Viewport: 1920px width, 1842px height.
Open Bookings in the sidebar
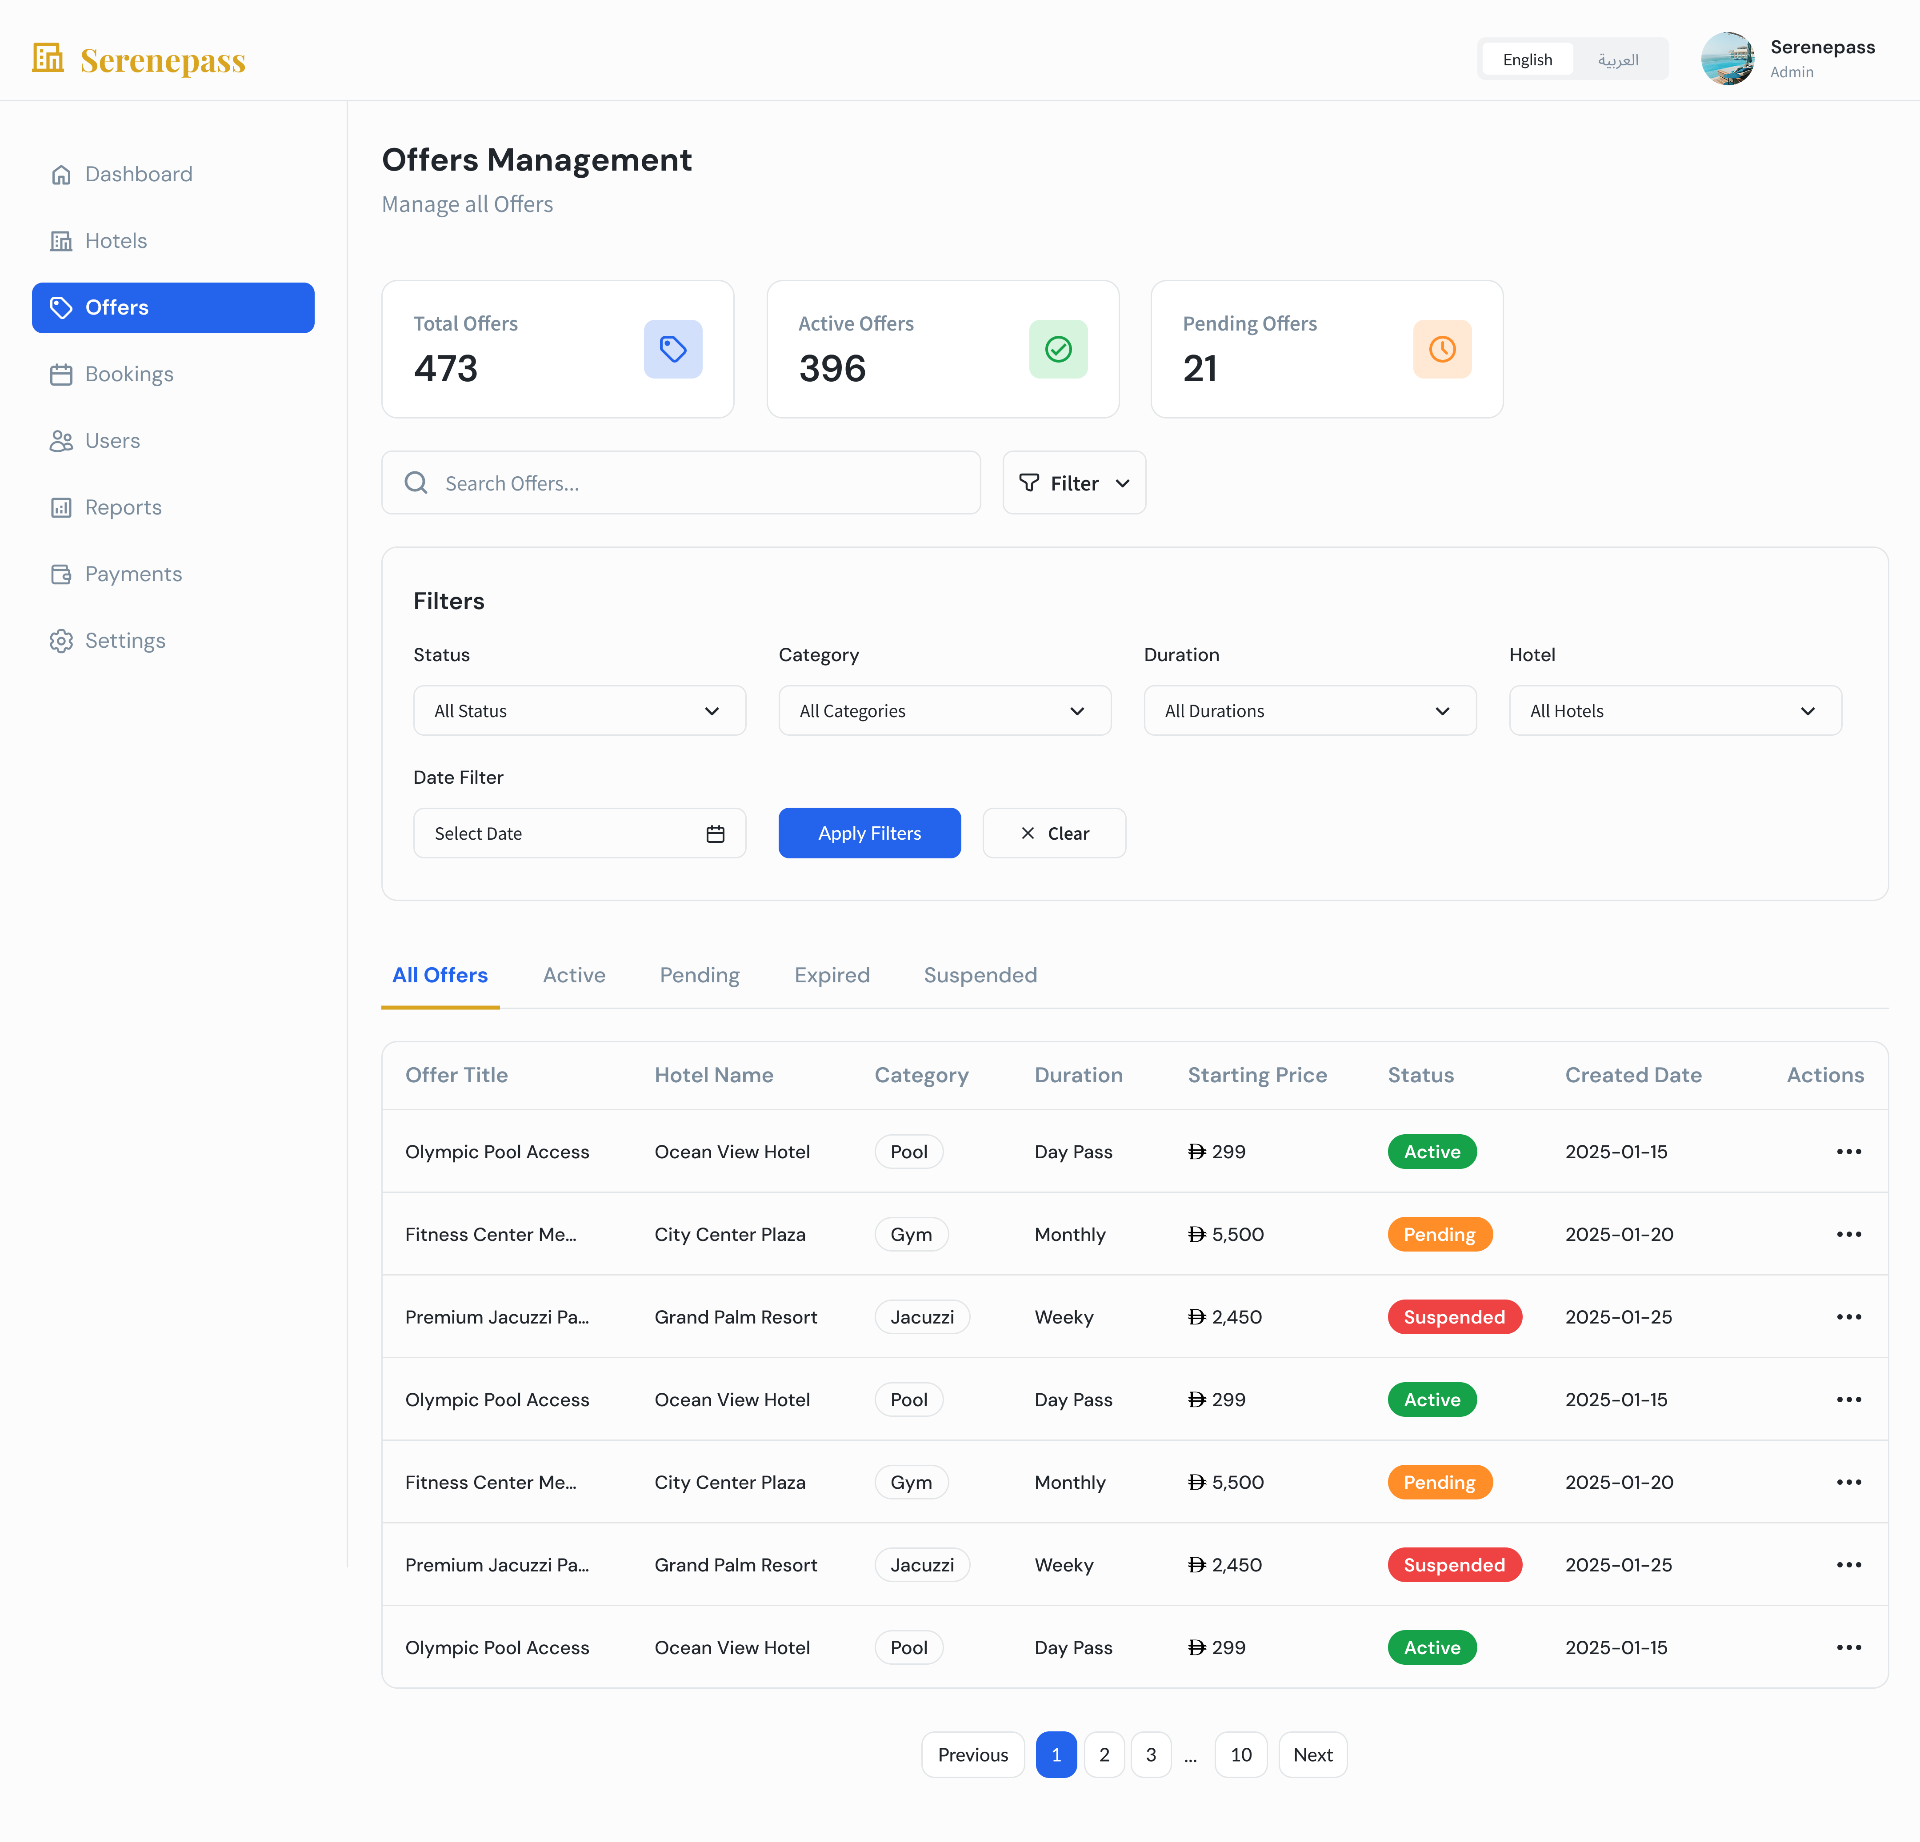173,375
